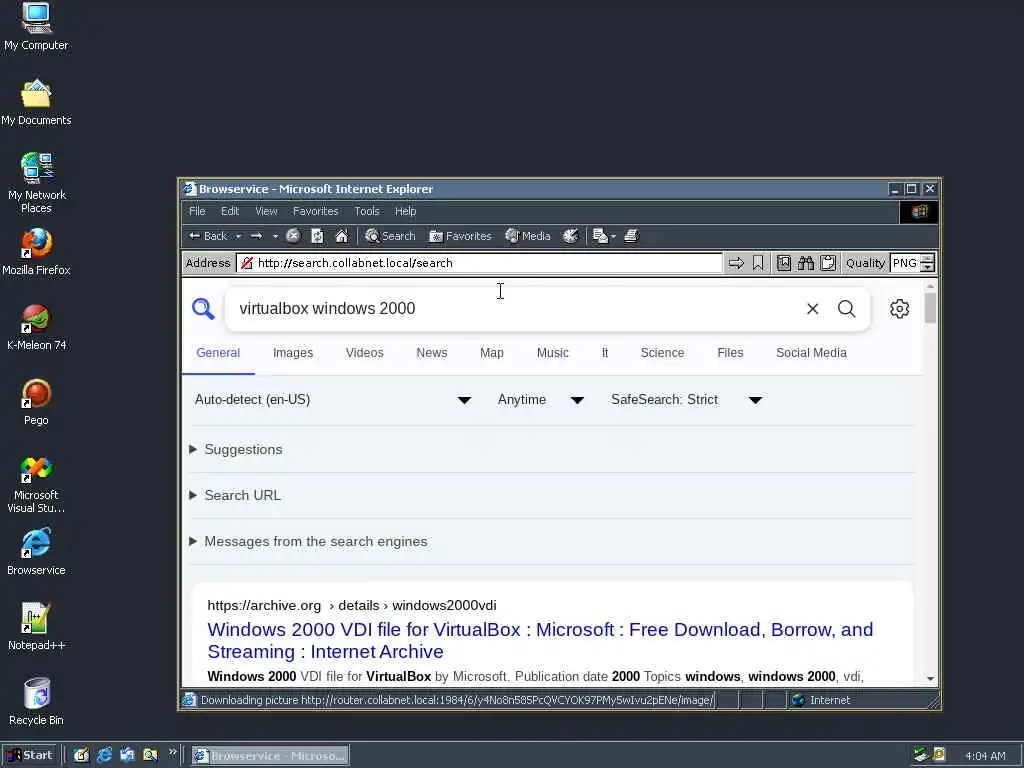Switch to the Map tab
The image size is (1024, 768).
[492, 353]
